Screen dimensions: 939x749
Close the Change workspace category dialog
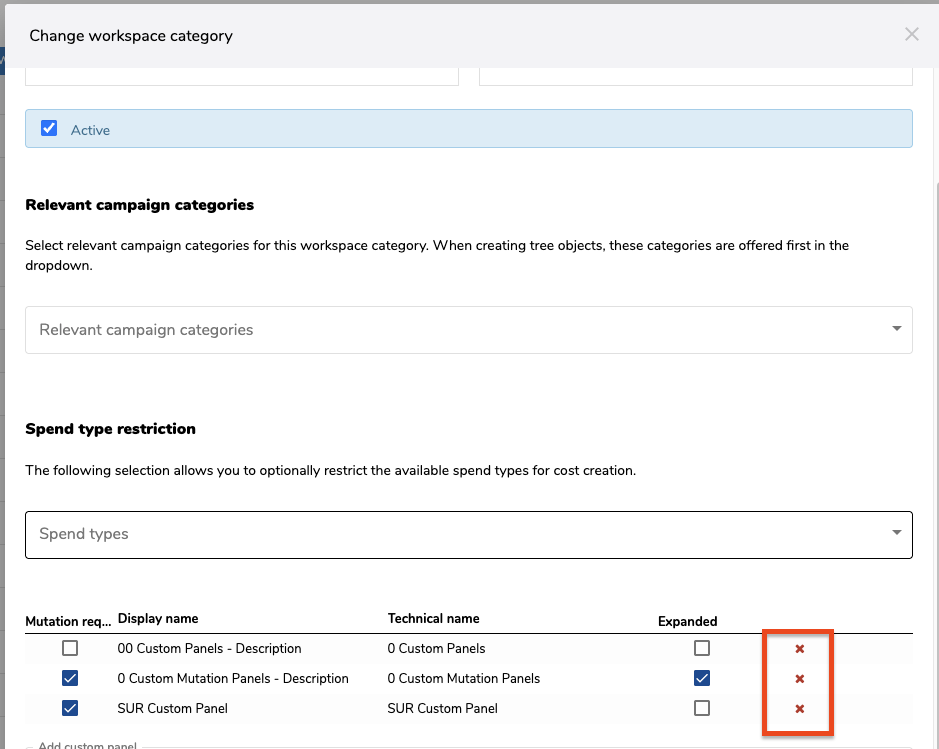911,35
